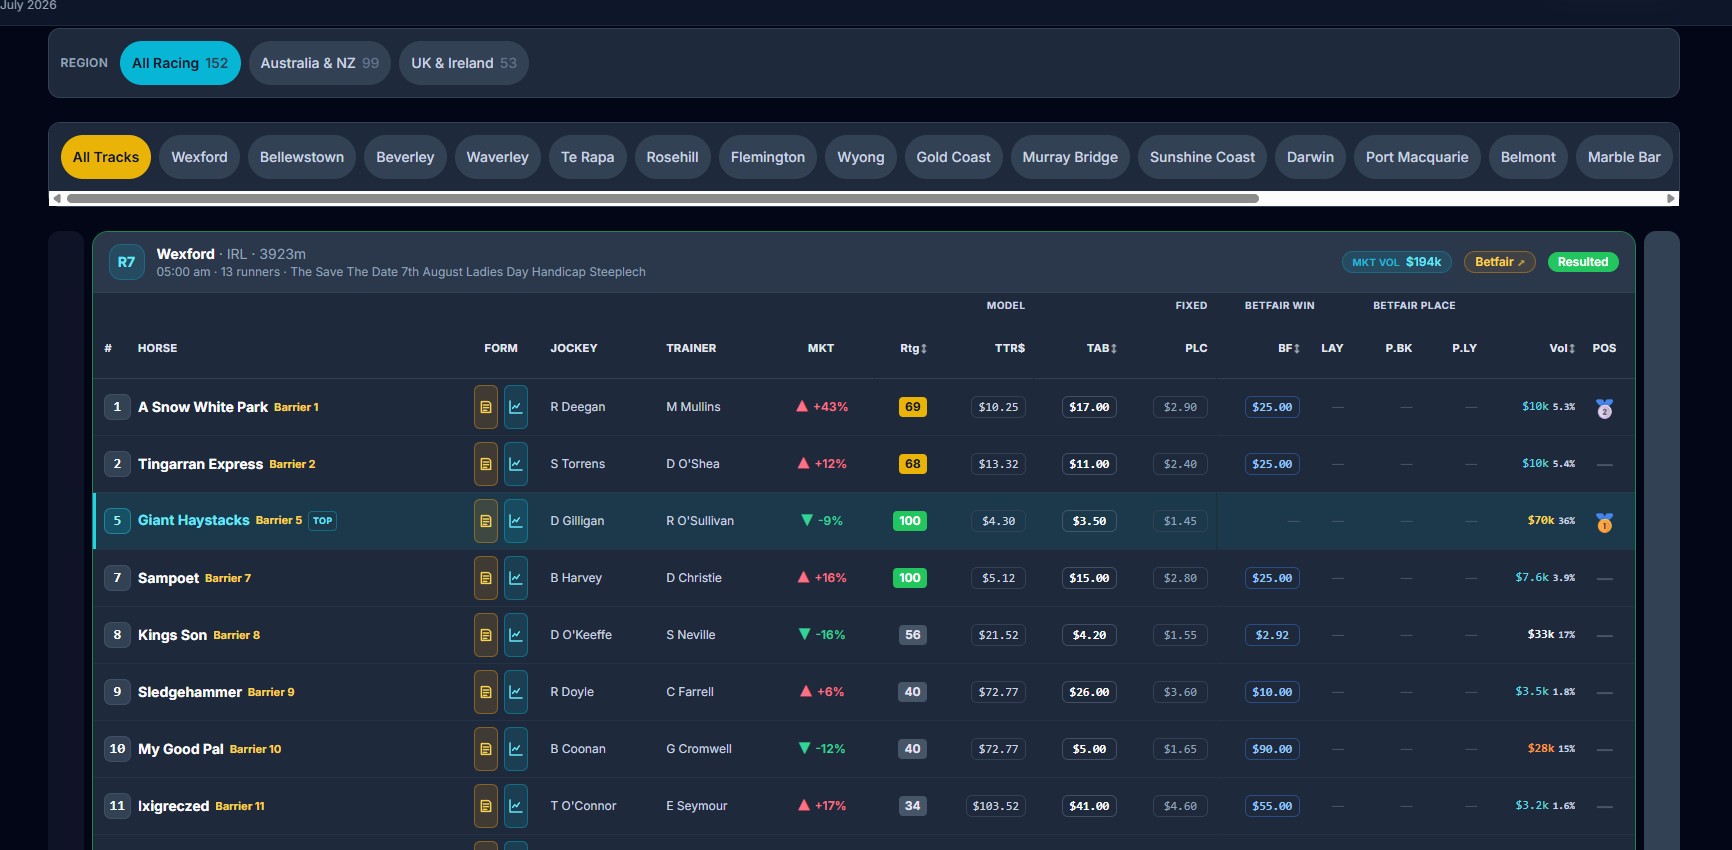Switch to the Marble Bar track

[1624, 157]
